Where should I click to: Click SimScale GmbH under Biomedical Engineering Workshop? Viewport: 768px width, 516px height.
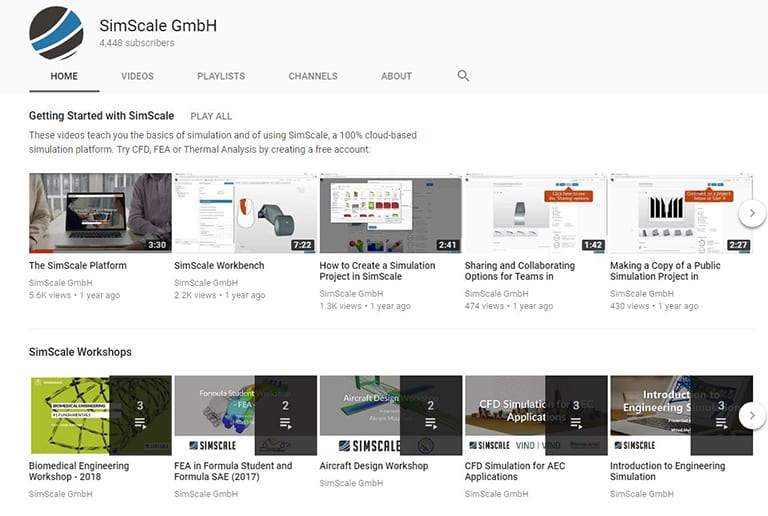click(x=61, y=494)
